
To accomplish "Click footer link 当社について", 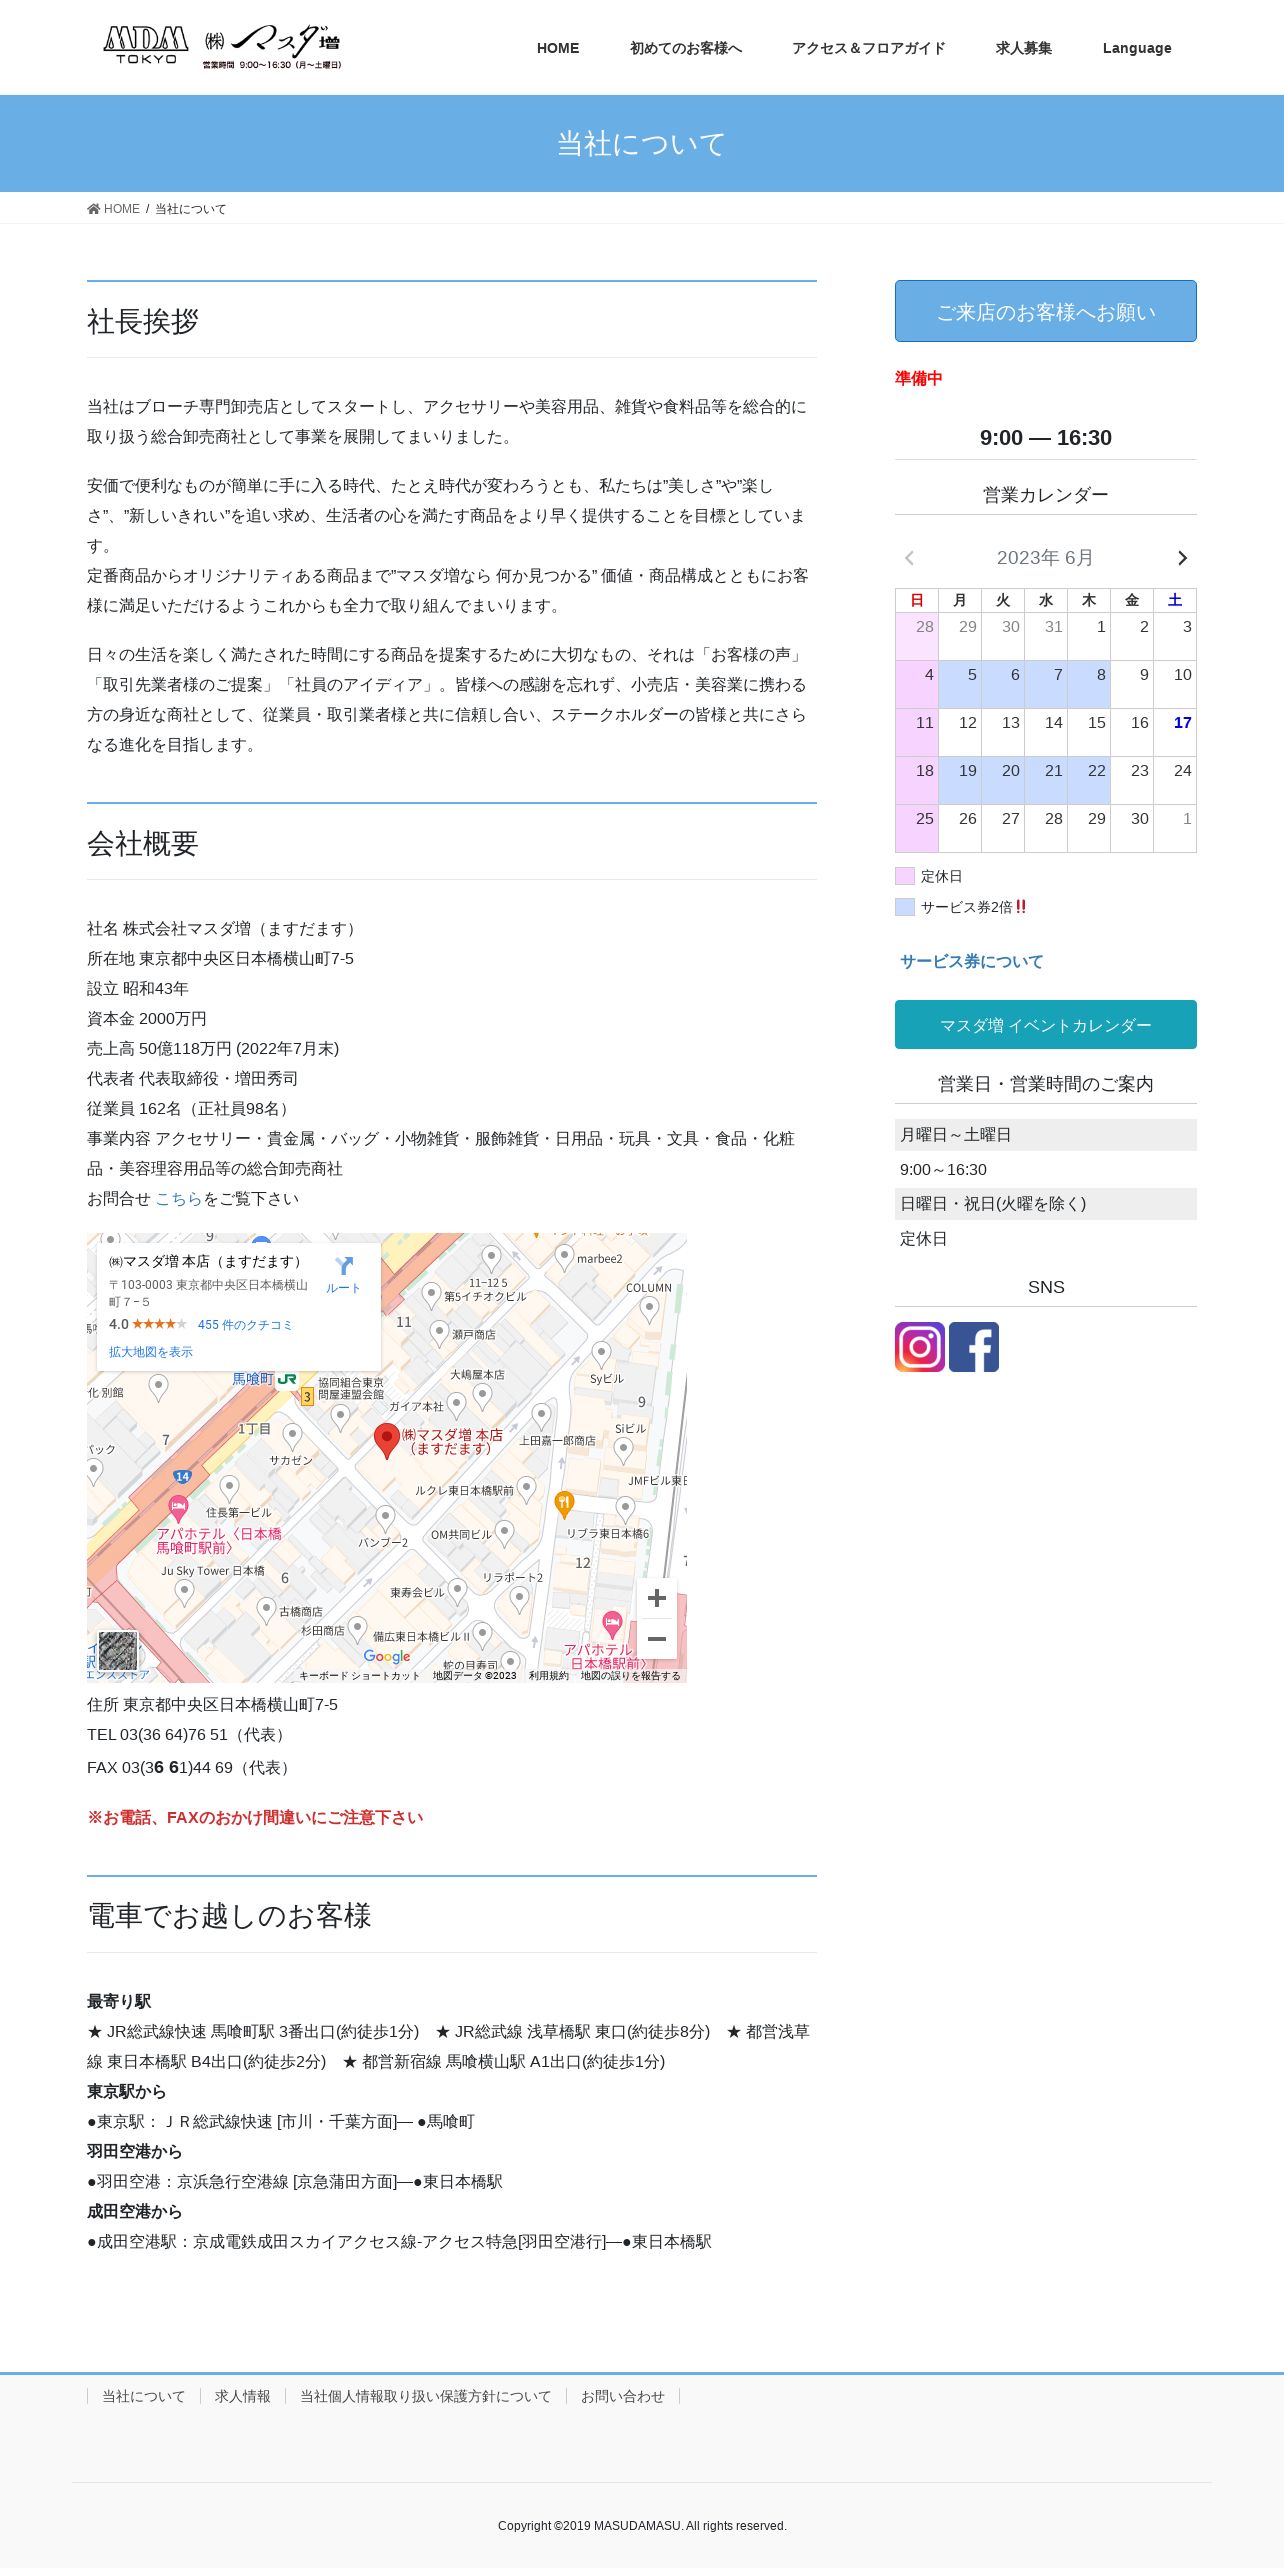I will pyautogui.click(x=143, y=2396).
